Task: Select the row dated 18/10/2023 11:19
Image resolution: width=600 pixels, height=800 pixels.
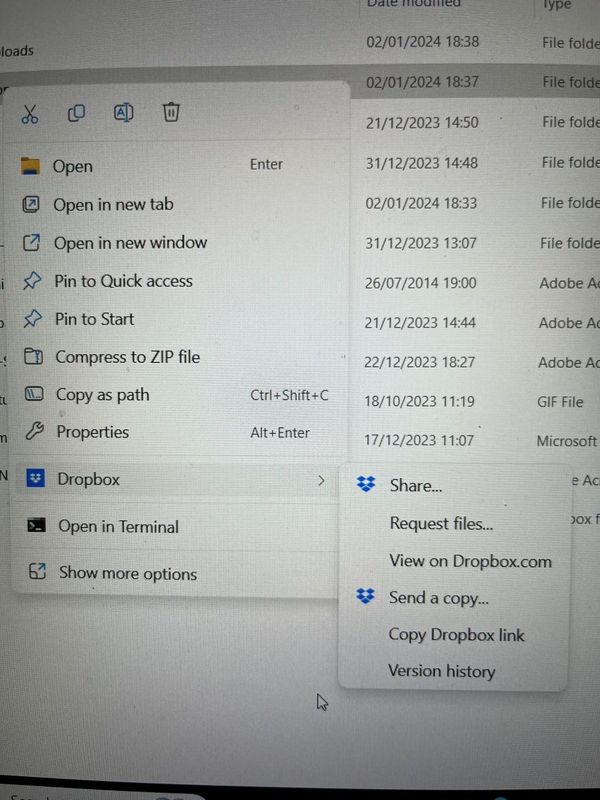Action: click(474, 402)
